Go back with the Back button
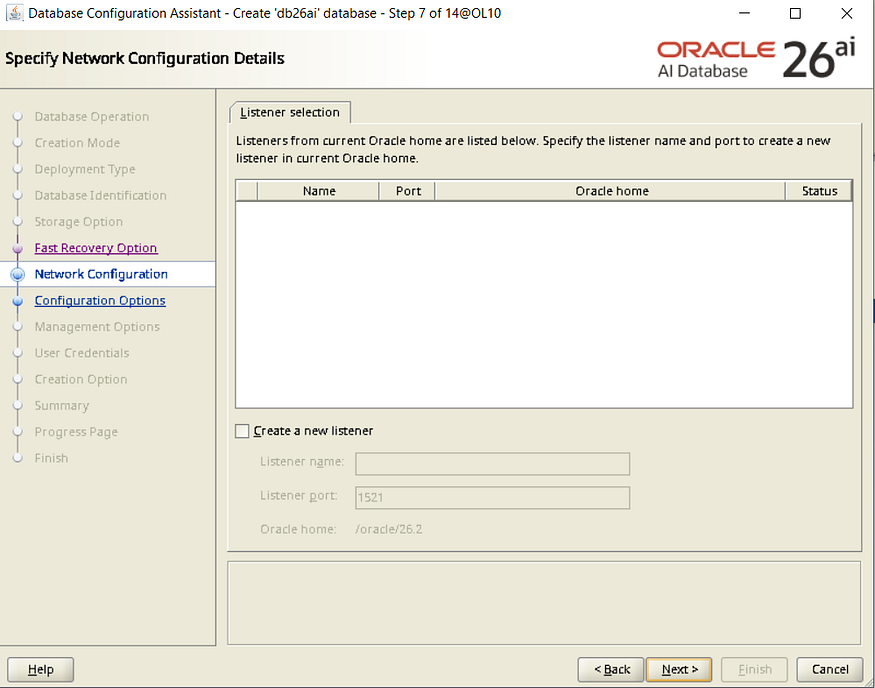875x688 pixels. pyautogui.click(x=611, y=669)
